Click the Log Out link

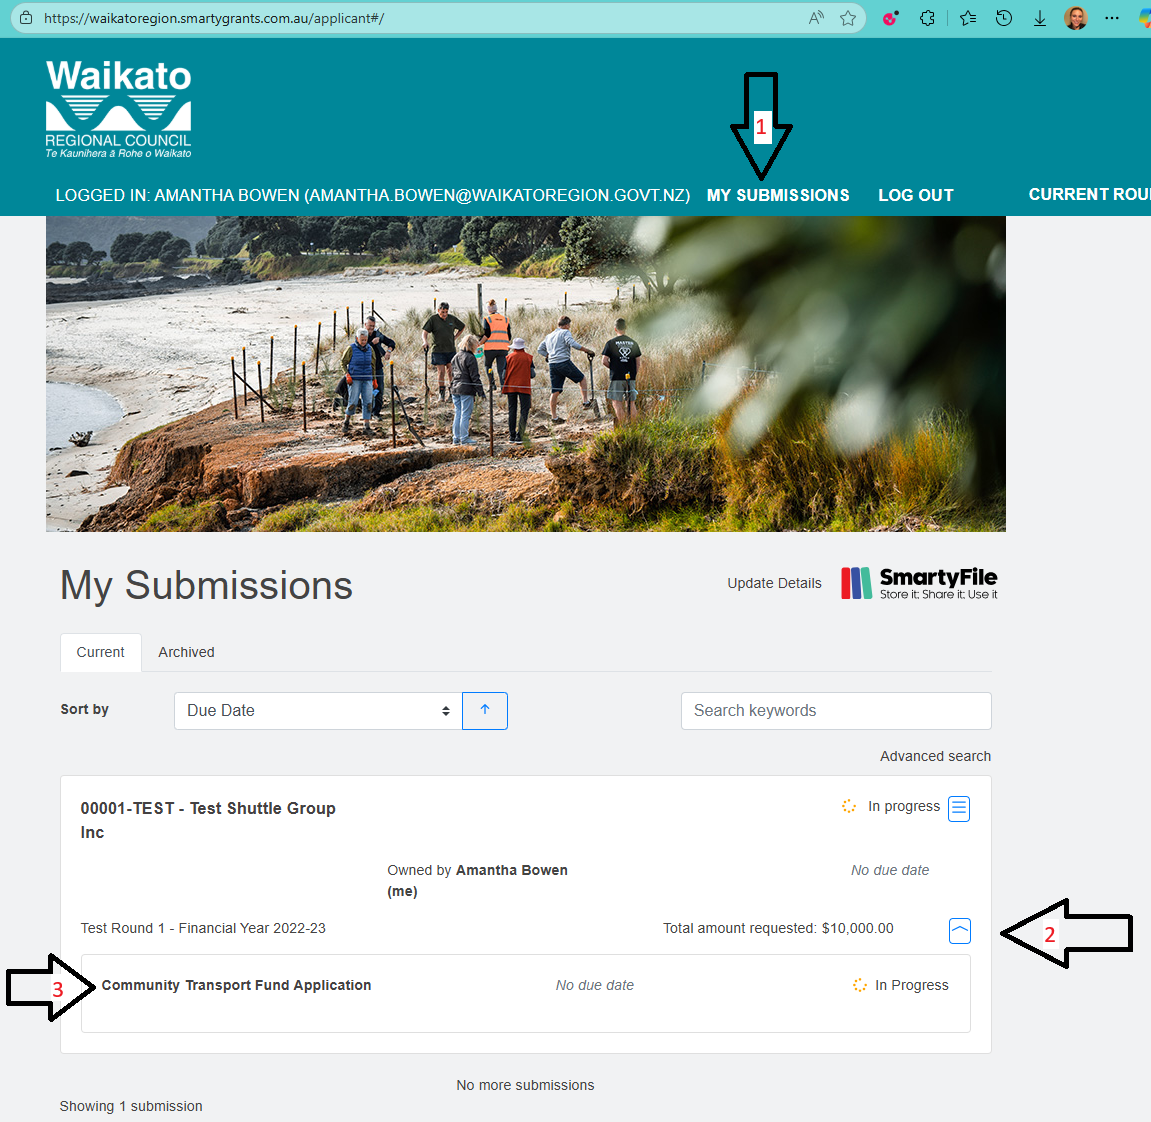pos(915,195)
